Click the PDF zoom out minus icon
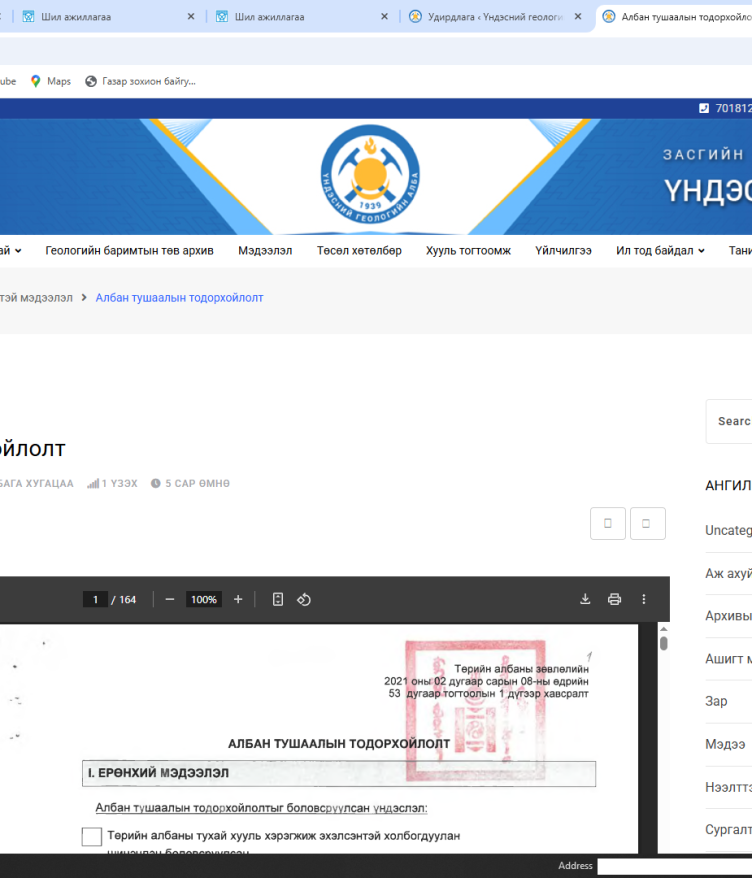The image size is (752, 878). coord(170,599)
